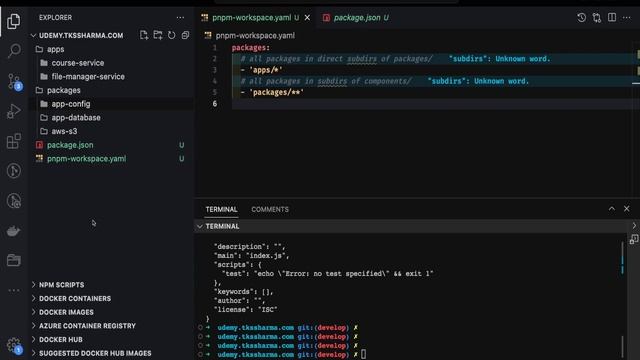
Task: Refresh the Explorer file tree
Action: point(171,35)
